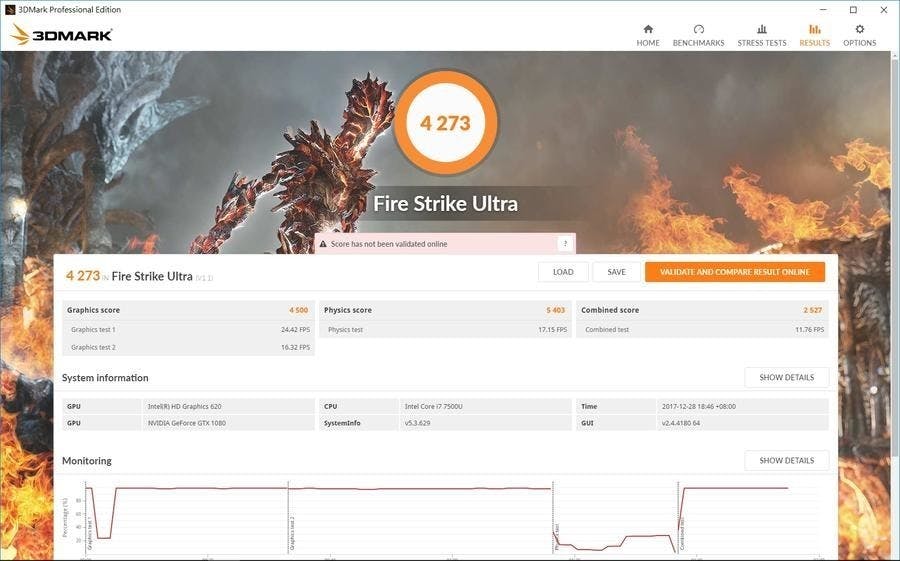The image size is (900, 561).
Task: Open the OPTIONS tab
Action: 859,36
